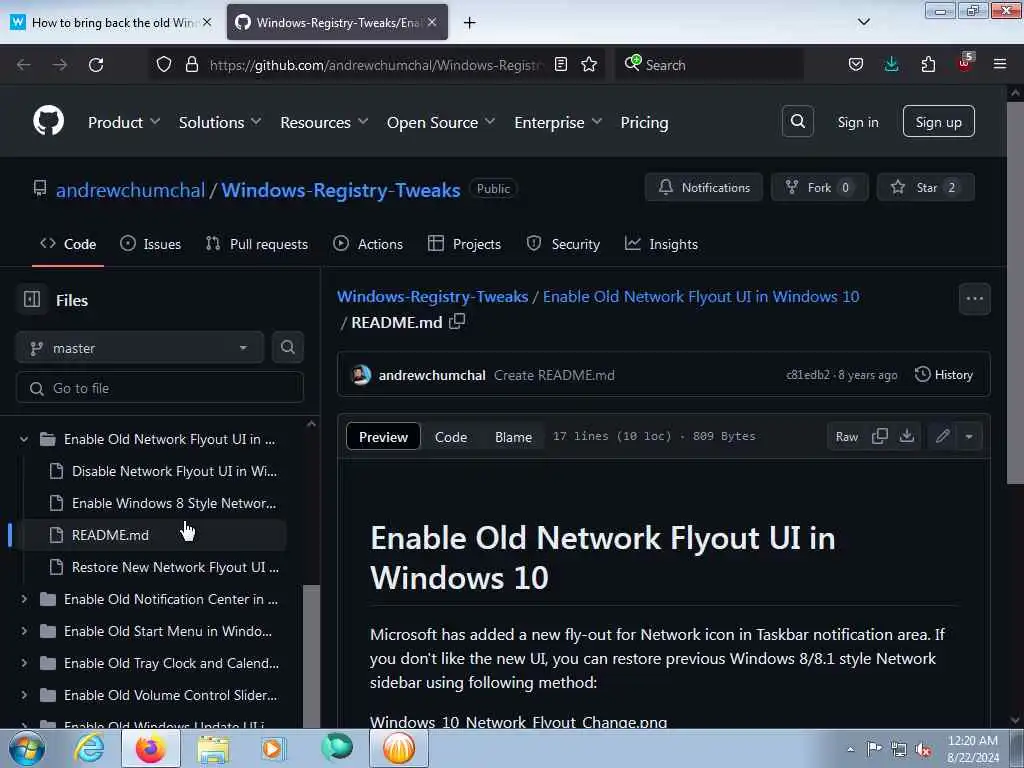
Task: Click the Go to file input
Action: pos(159,388)
